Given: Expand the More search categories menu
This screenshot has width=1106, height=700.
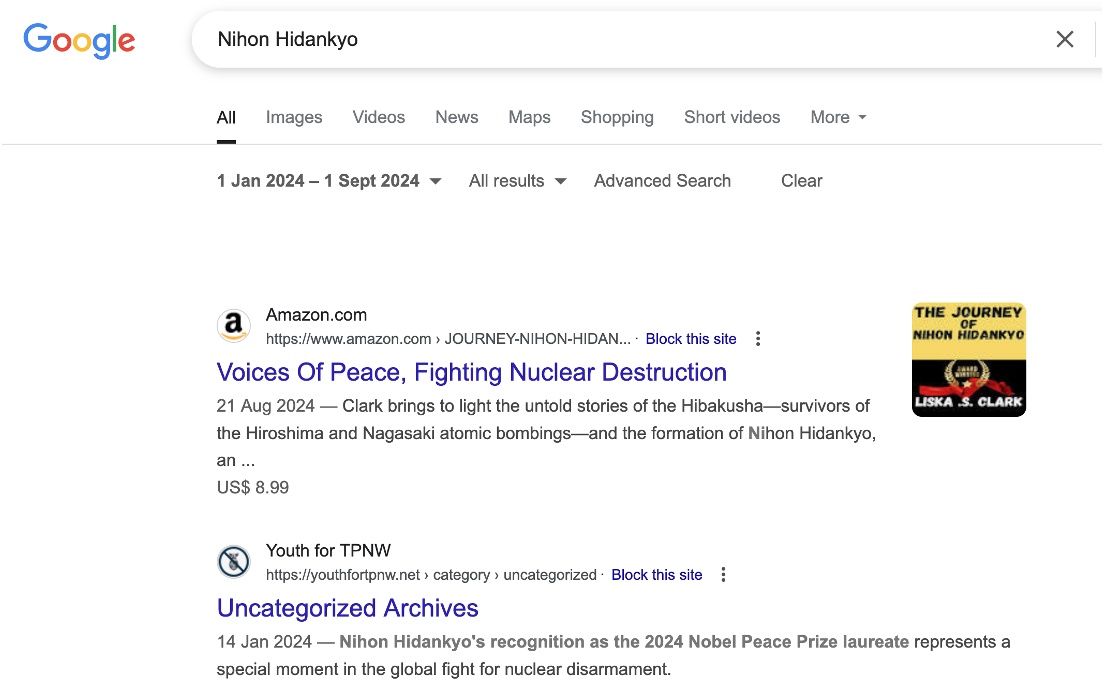Looking at the screenshot, I should (838, 117).
